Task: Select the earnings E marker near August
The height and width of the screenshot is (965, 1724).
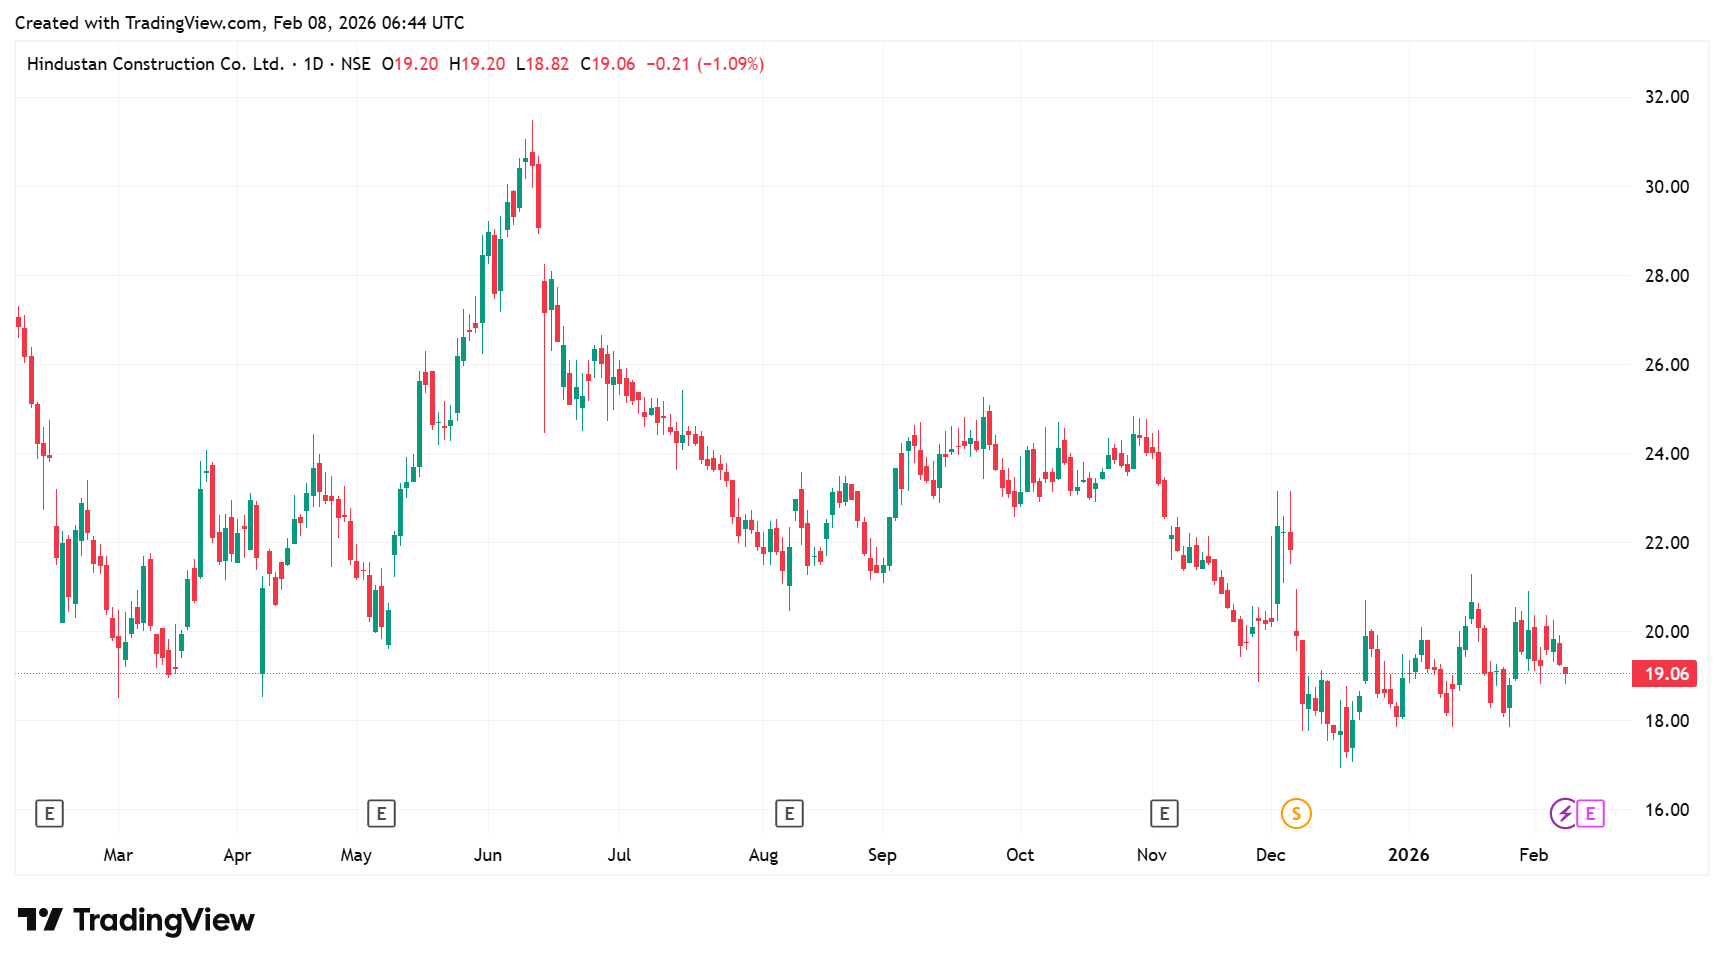Action: coord(789,814)
